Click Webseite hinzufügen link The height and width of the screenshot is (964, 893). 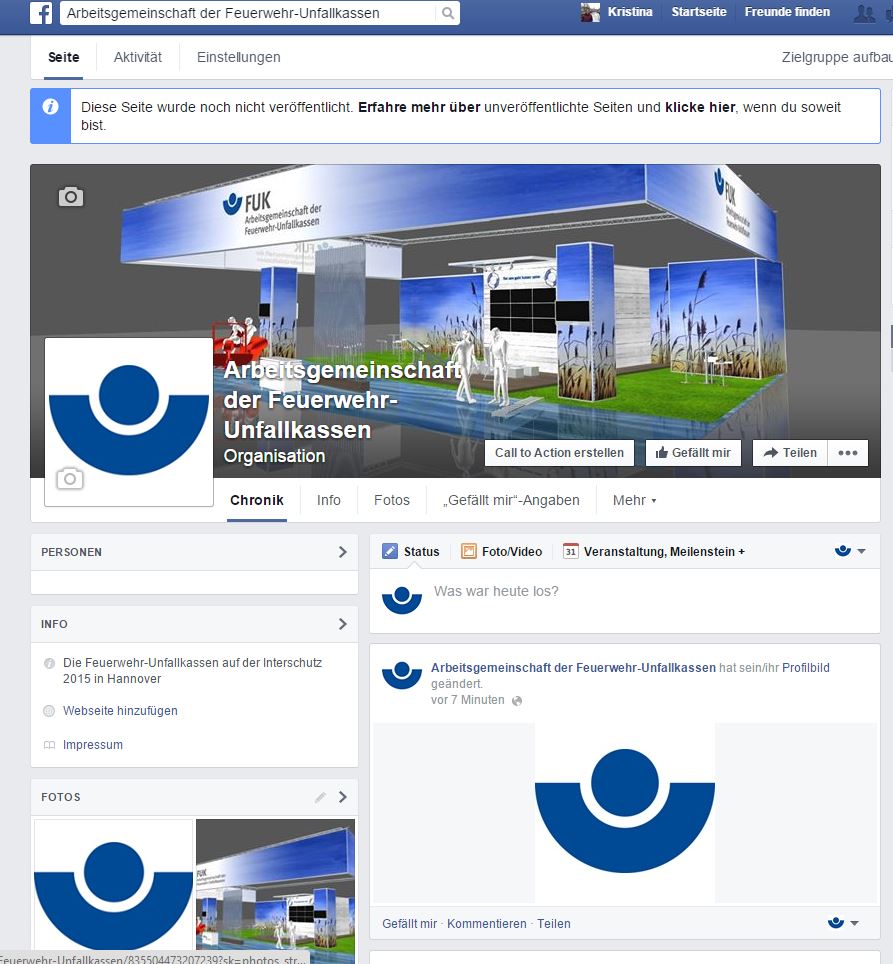tap(120, 711)
